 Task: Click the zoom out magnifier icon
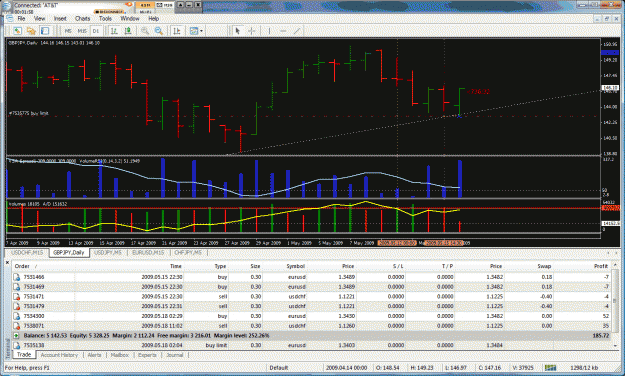[159, 31]
